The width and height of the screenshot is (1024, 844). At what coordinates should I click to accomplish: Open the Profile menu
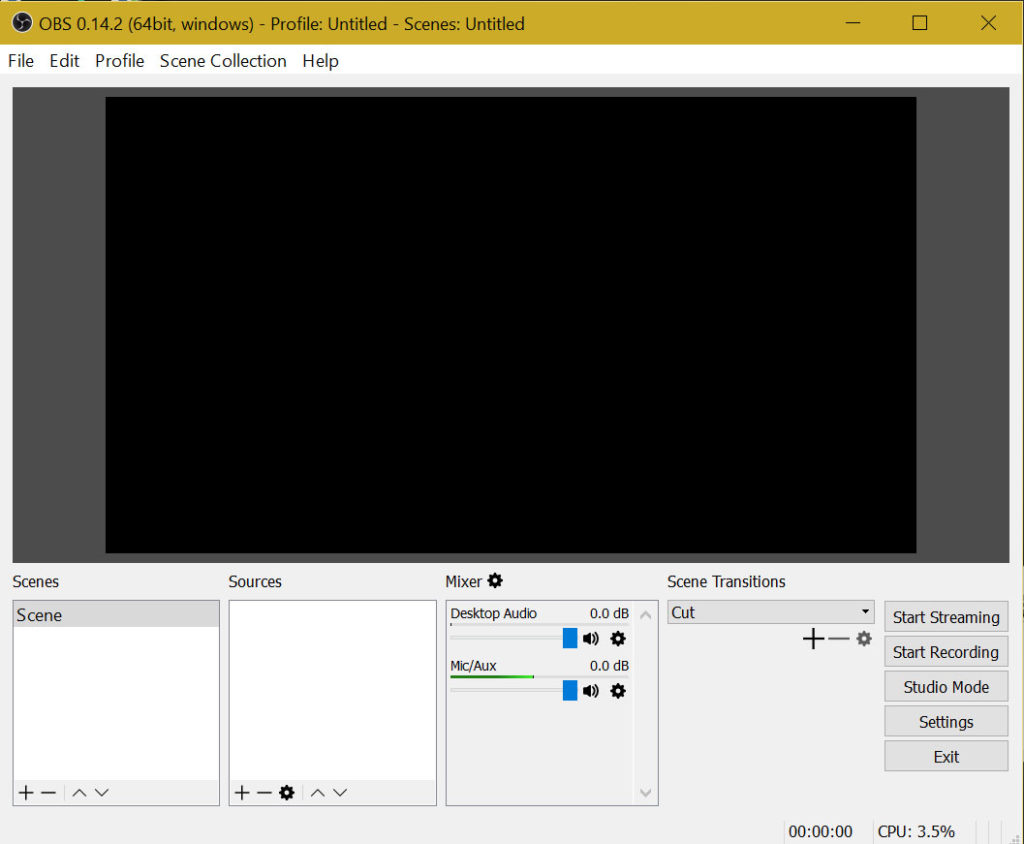[x=120, y=61]
